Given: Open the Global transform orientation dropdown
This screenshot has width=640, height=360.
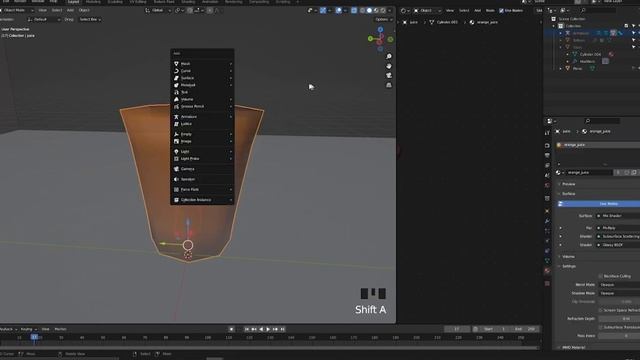Looking at the screenshot, I should [158, 10].
